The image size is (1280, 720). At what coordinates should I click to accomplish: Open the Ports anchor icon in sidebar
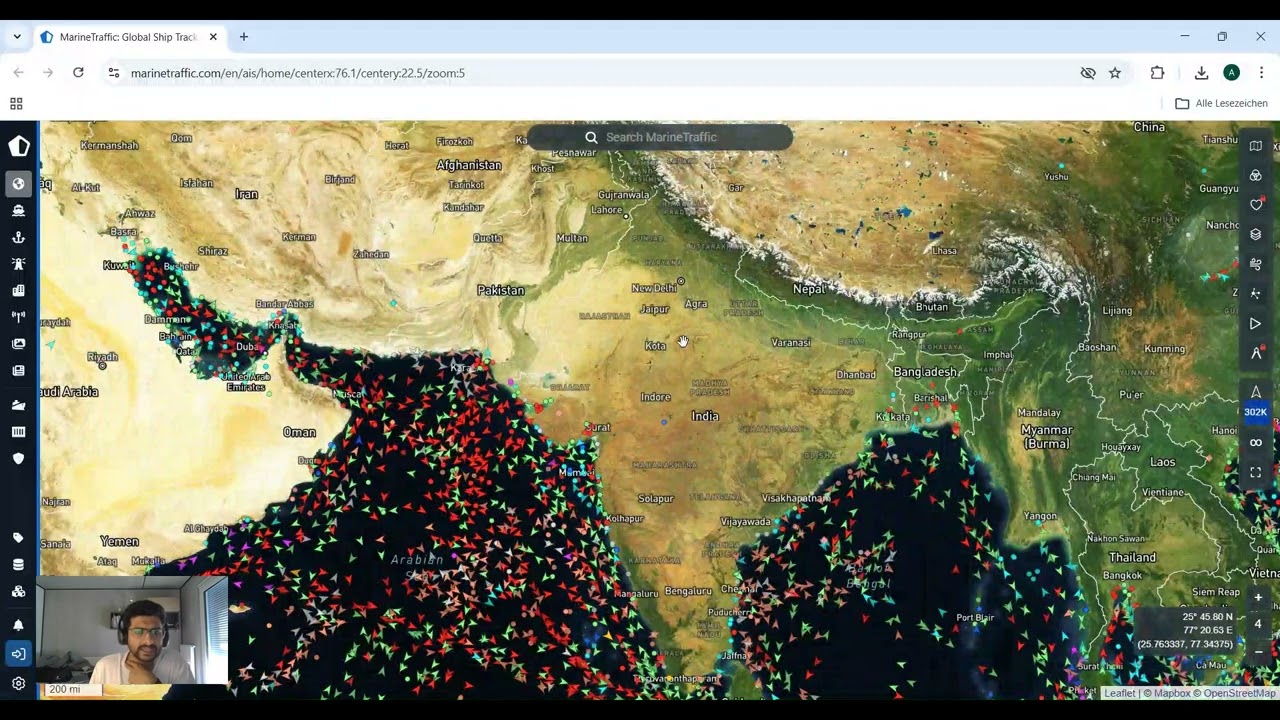[18, 238]
